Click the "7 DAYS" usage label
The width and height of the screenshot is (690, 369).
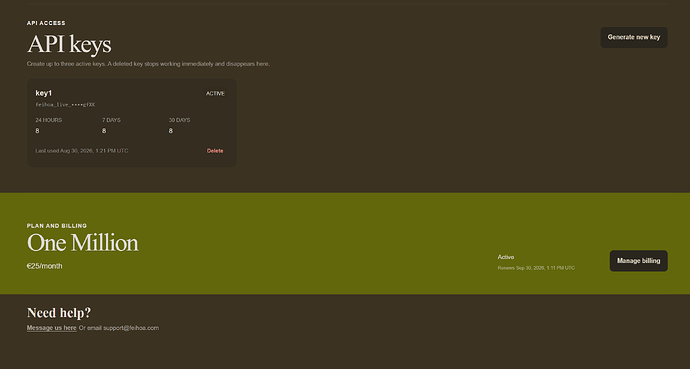(111, 120)
